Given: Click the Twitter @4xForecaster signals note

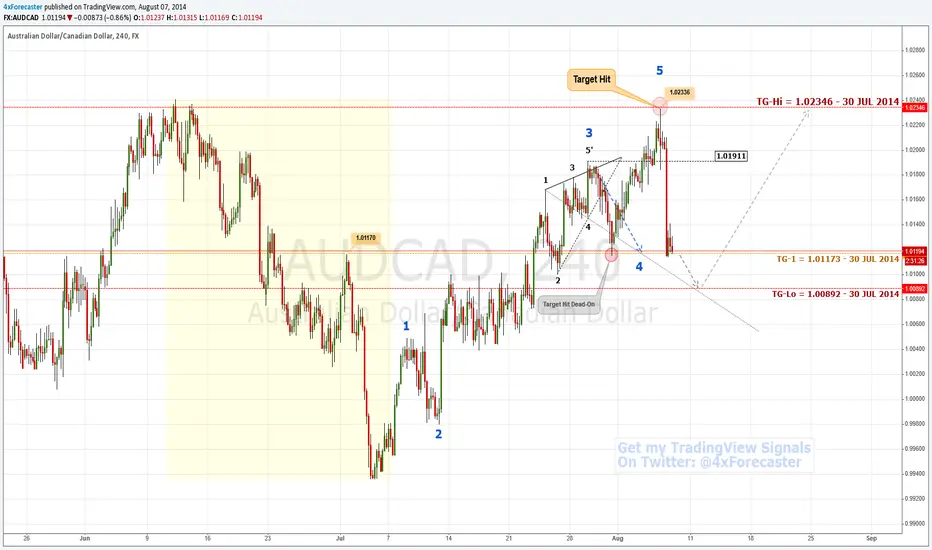Looking at the screenshot, I should point(714,455).
